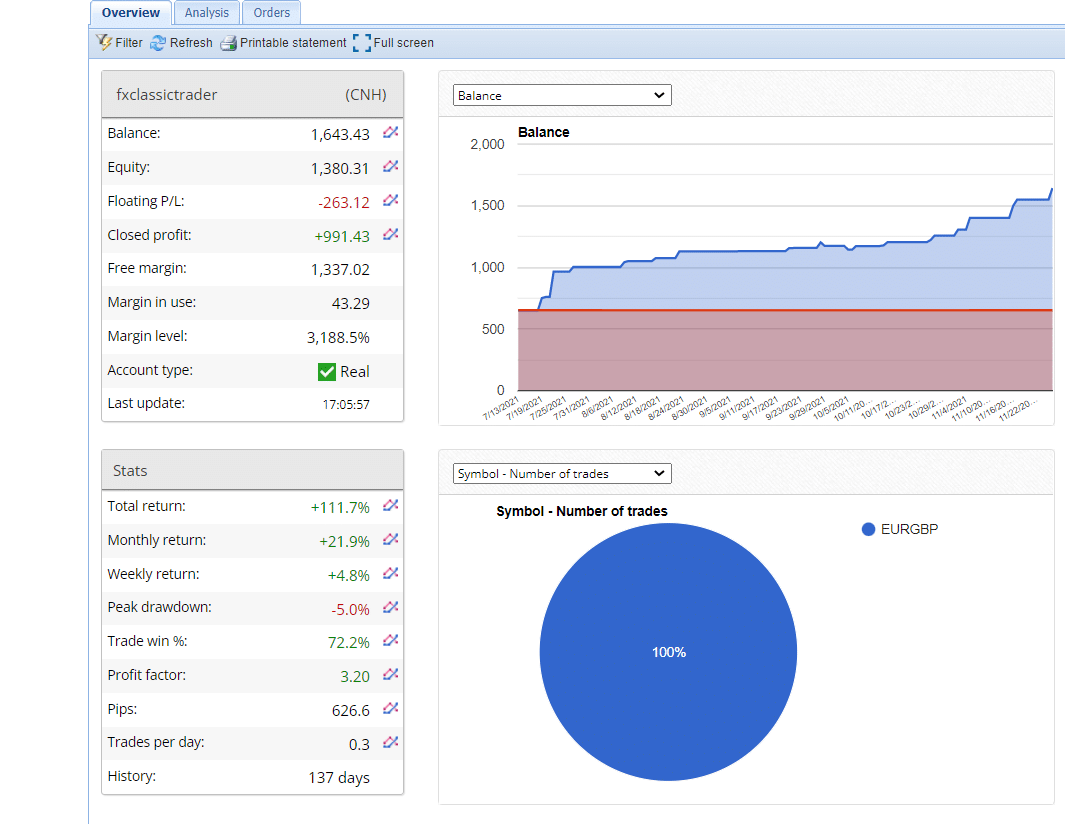Click the Trade win % chart icon

(x=391, y=642)
